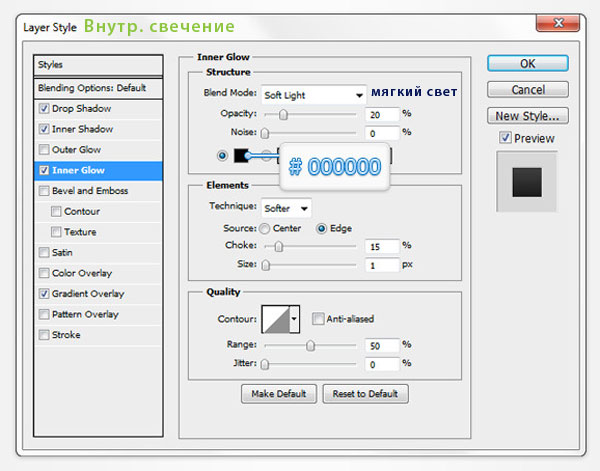Viewport: 600px width, 471px height.
Task: Toggle the Drop Shadow checkbox
Action: click(x=43, y=108)
